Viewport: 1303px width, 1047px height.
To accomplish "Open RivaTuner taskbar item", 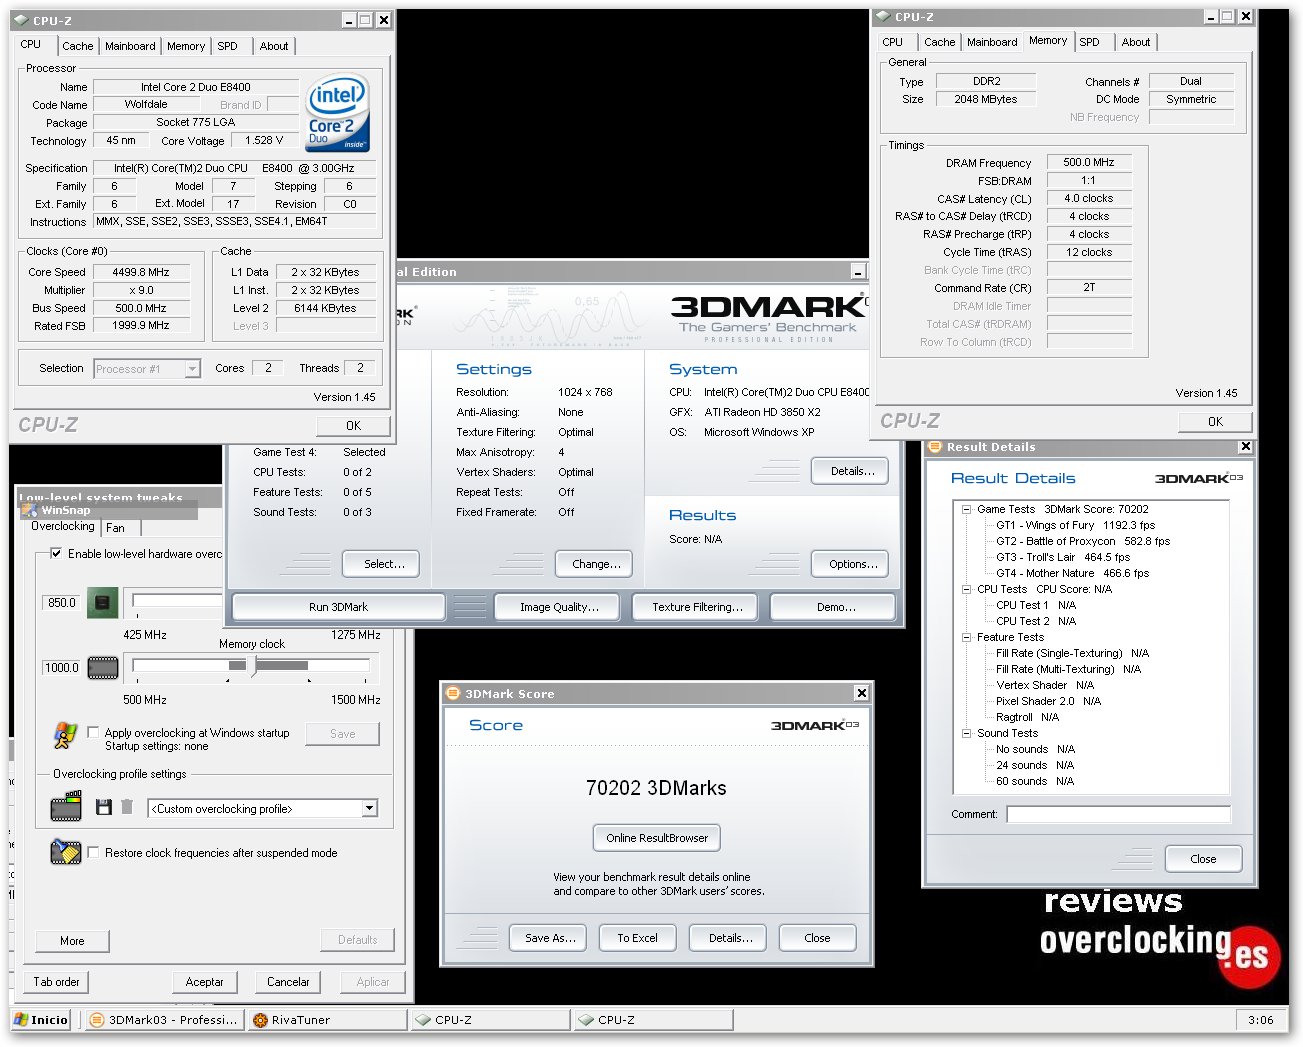I will 325,1020.
